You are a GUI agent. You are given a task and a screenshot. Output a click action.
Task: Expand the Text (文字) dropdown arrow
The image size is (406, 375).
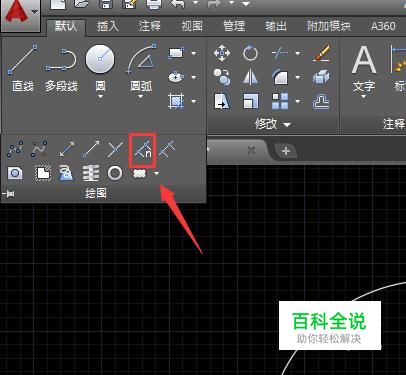click(363, 96)
